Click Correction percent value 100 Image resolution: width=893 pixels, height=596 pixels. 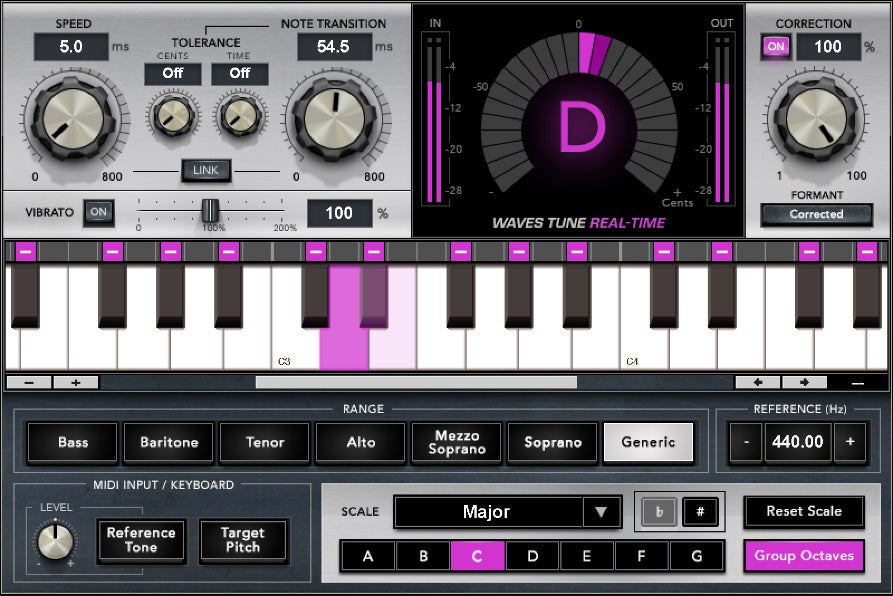click(828, 47)
